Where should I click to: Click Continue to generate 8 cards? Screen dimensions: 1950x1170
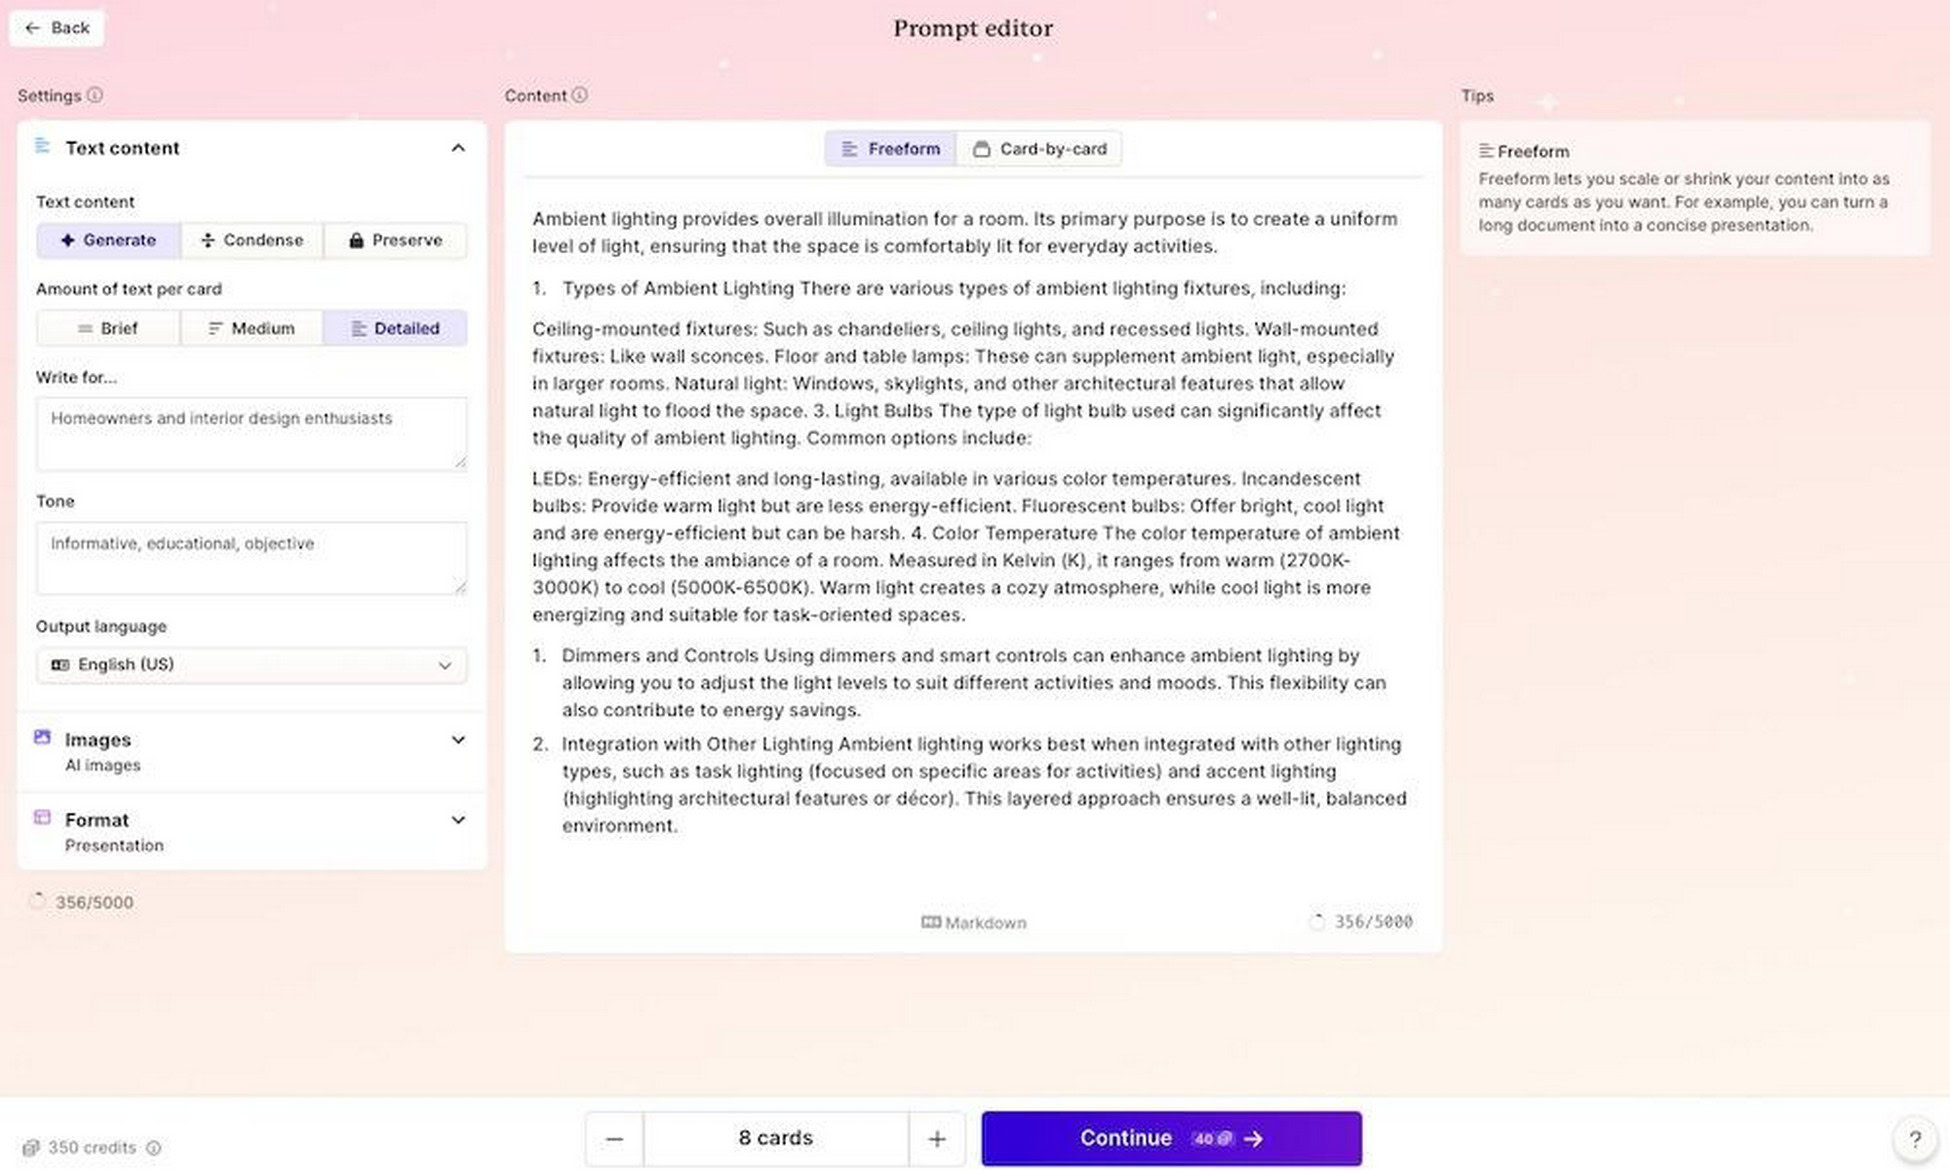(x=1170, y=1138)
